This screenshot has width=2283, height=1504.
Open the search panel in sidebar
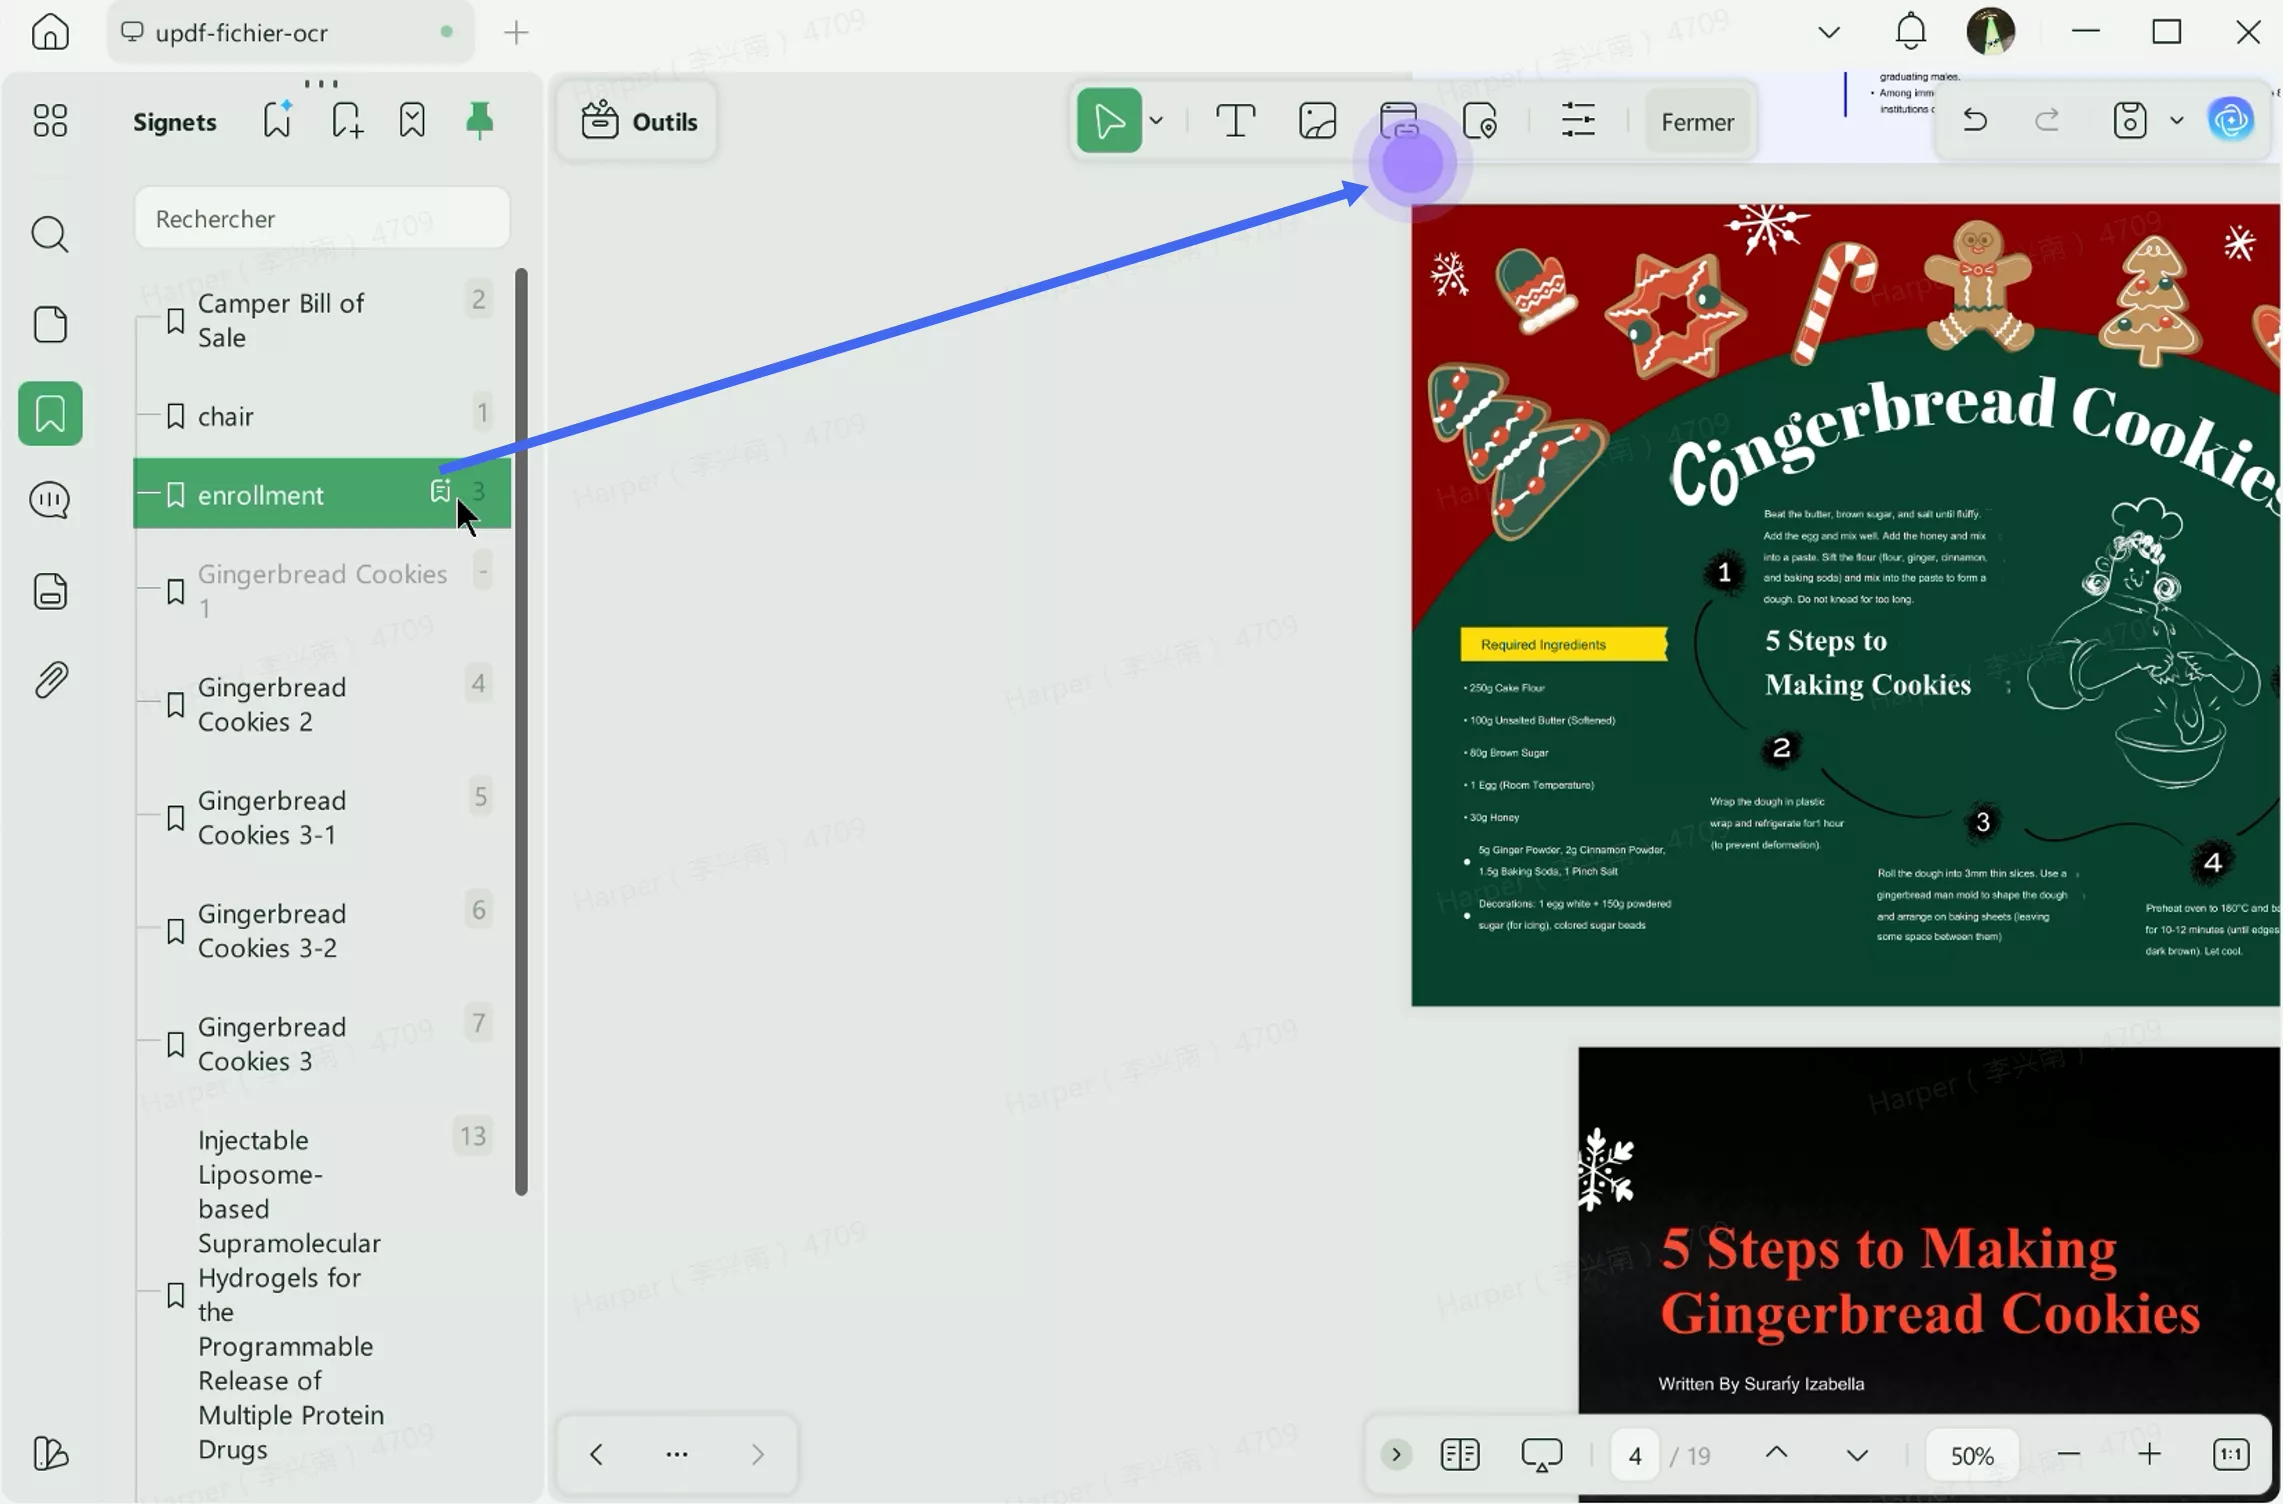coord(50,234)
